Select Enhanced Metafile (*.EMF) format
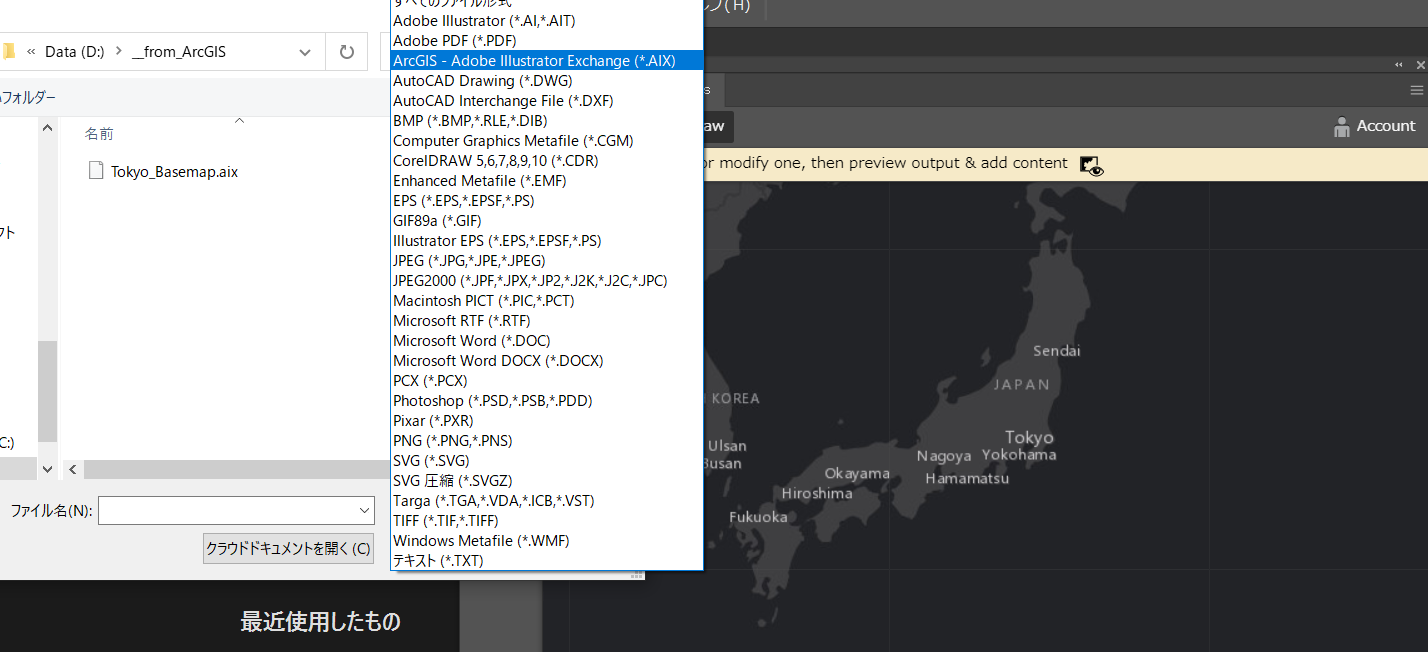1428x652 pixels. pyautogui.click(x=547, y=180)
